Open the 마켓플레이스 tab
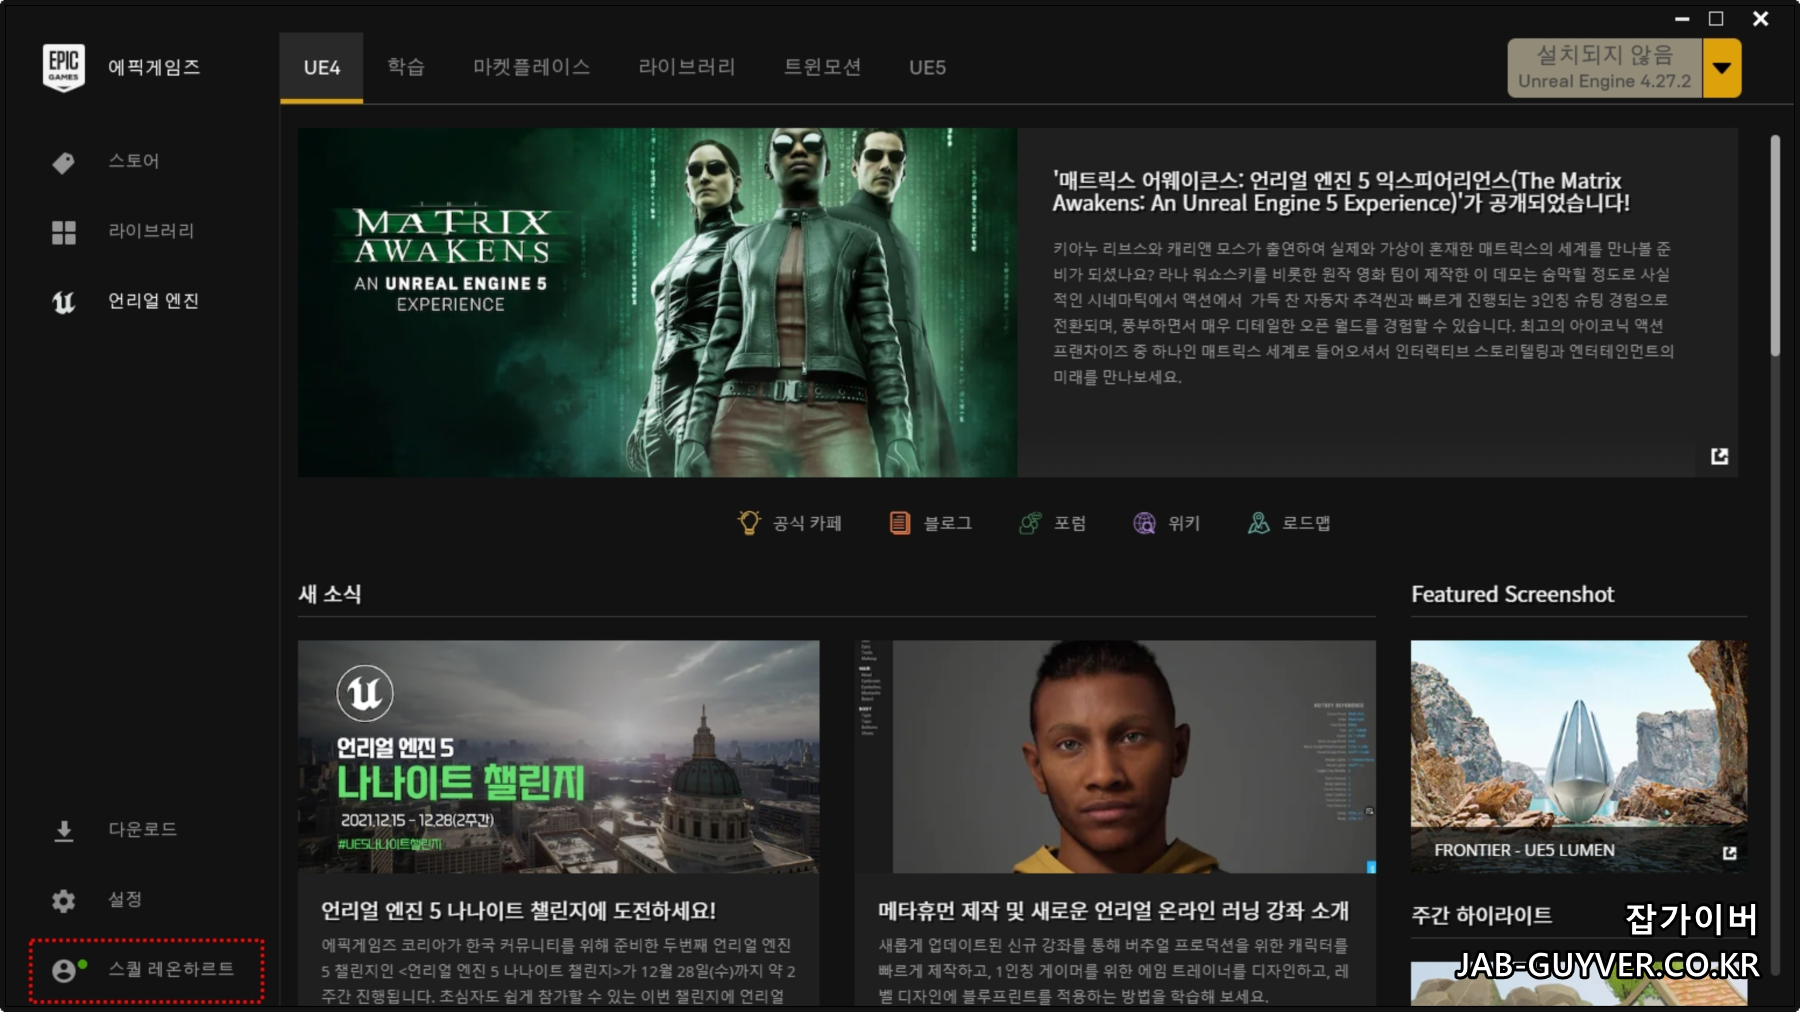Image resolution: width=1800 pixels, height=1012 pixels. (x=532, y=68)
